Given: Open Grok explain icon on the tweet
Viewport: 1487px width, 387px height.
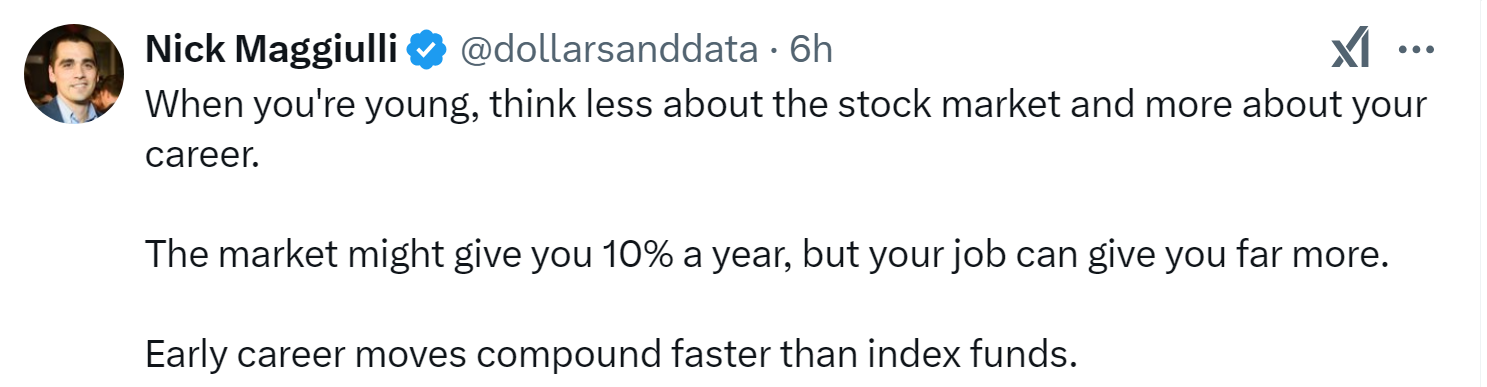Looking at the screenshot, I should [x=1350, y=49].
